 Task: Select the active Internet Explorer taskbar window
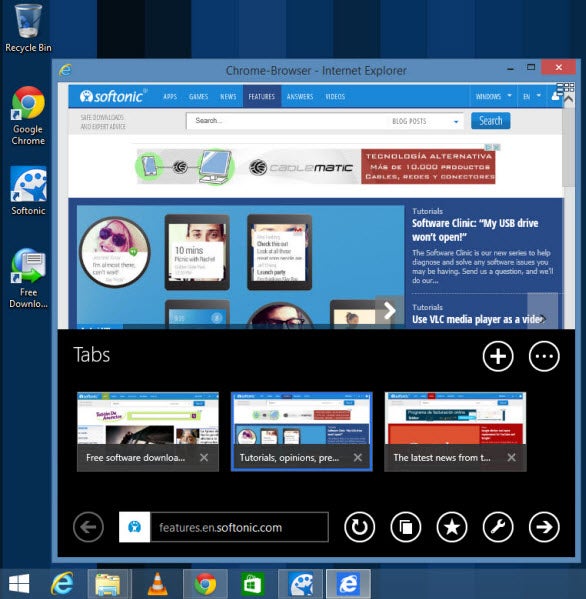click(348, 584)
